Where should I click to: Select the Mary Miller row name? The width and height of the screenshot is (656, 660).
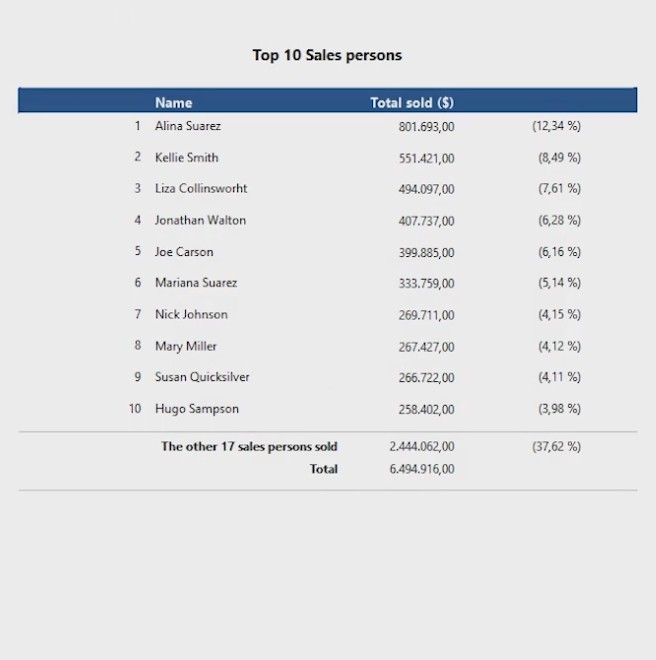[x=186, y=346]
